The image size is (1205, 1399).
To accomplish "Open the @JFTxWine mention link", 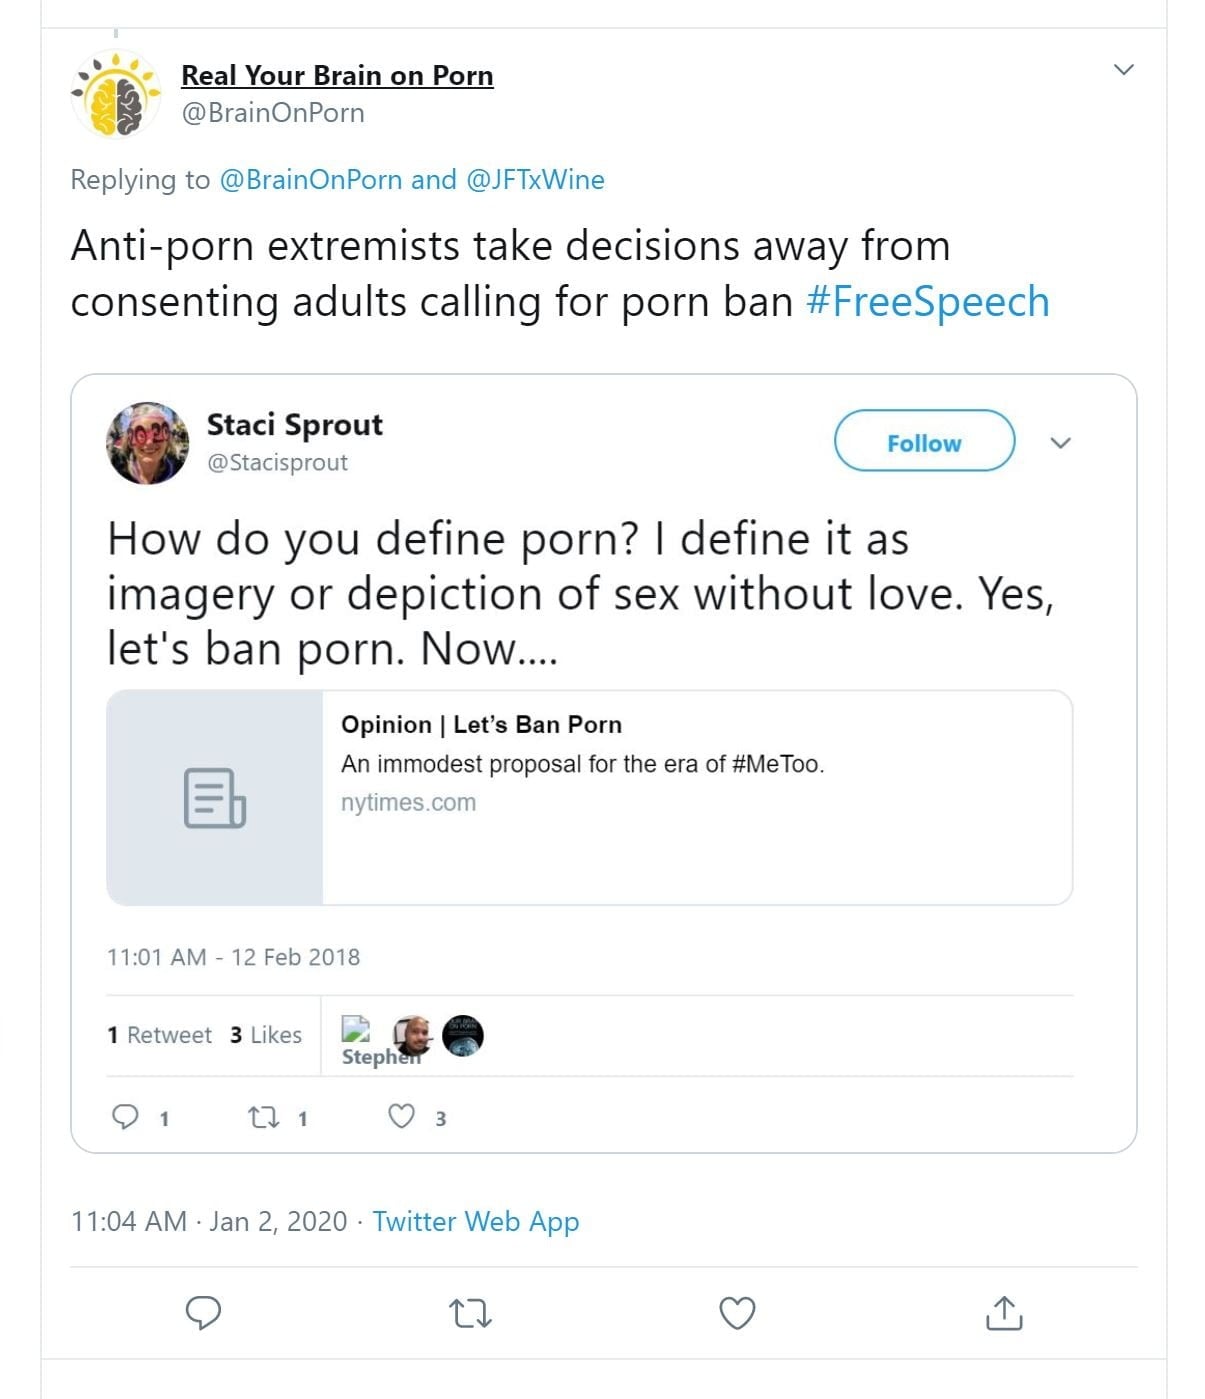I will coord(535,180).
